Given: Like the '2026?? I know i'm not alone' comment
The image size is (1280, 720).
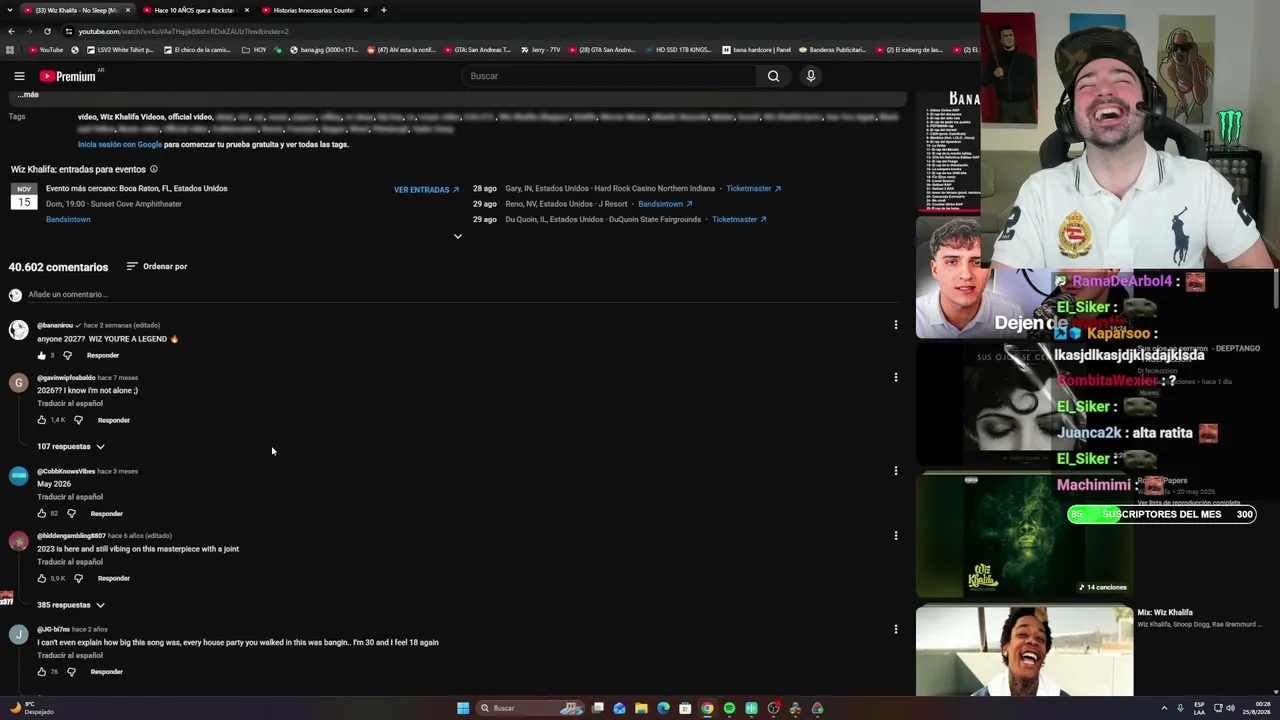Looking at the screenshot, I should pos(41,420).
